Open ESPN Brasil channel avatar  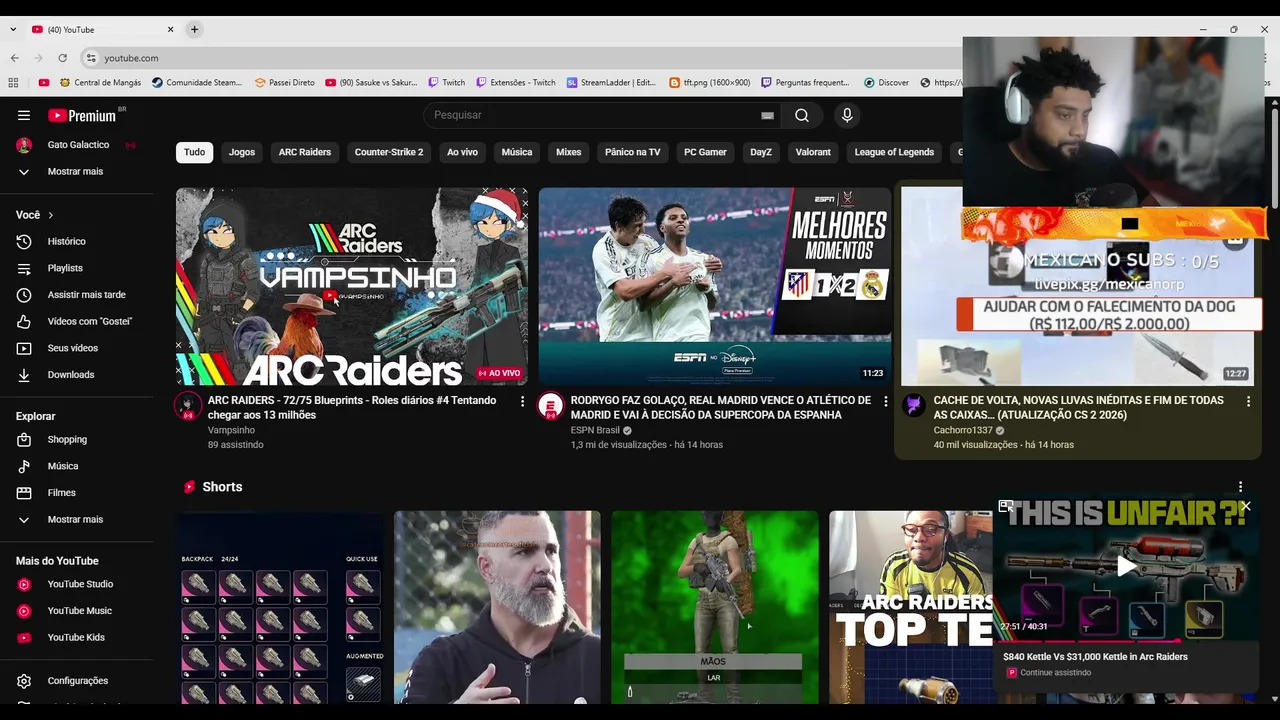click(551, 406)
